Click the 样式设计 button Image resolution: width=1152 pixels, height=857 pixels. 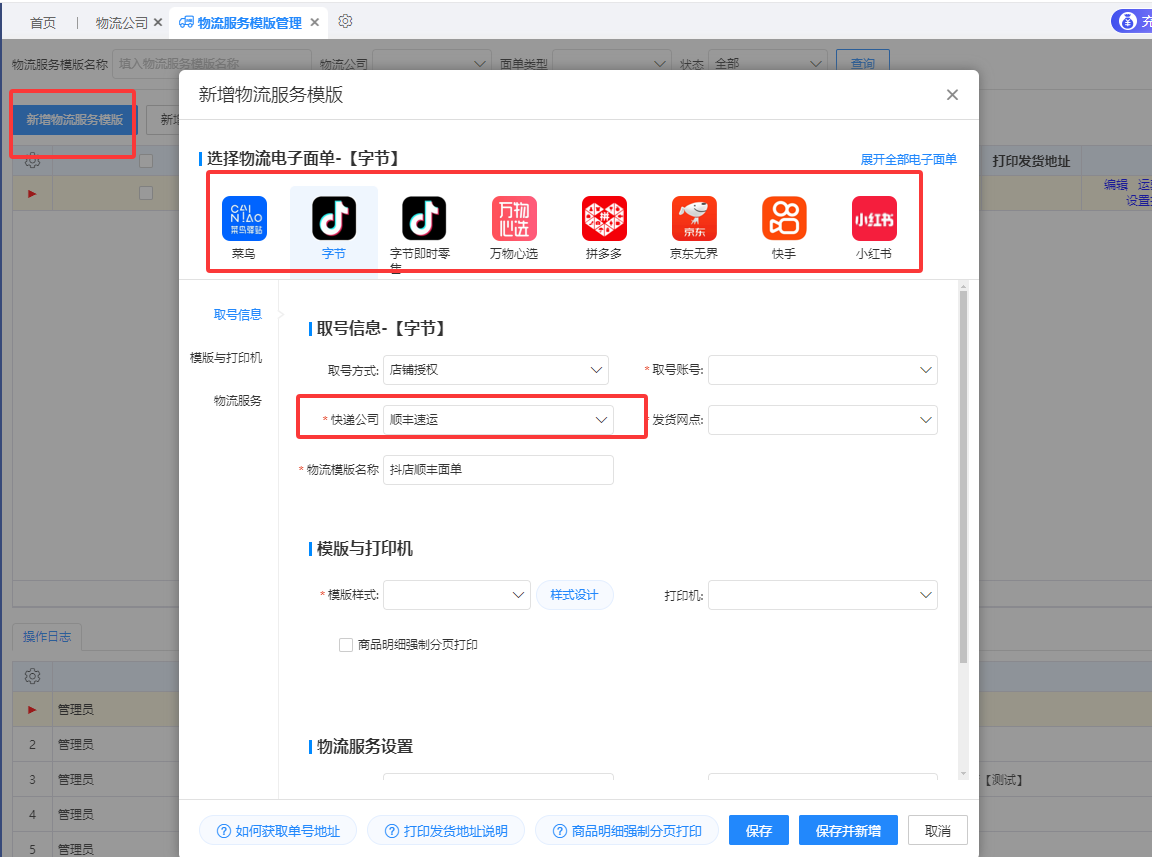click(x=575, y=595)
